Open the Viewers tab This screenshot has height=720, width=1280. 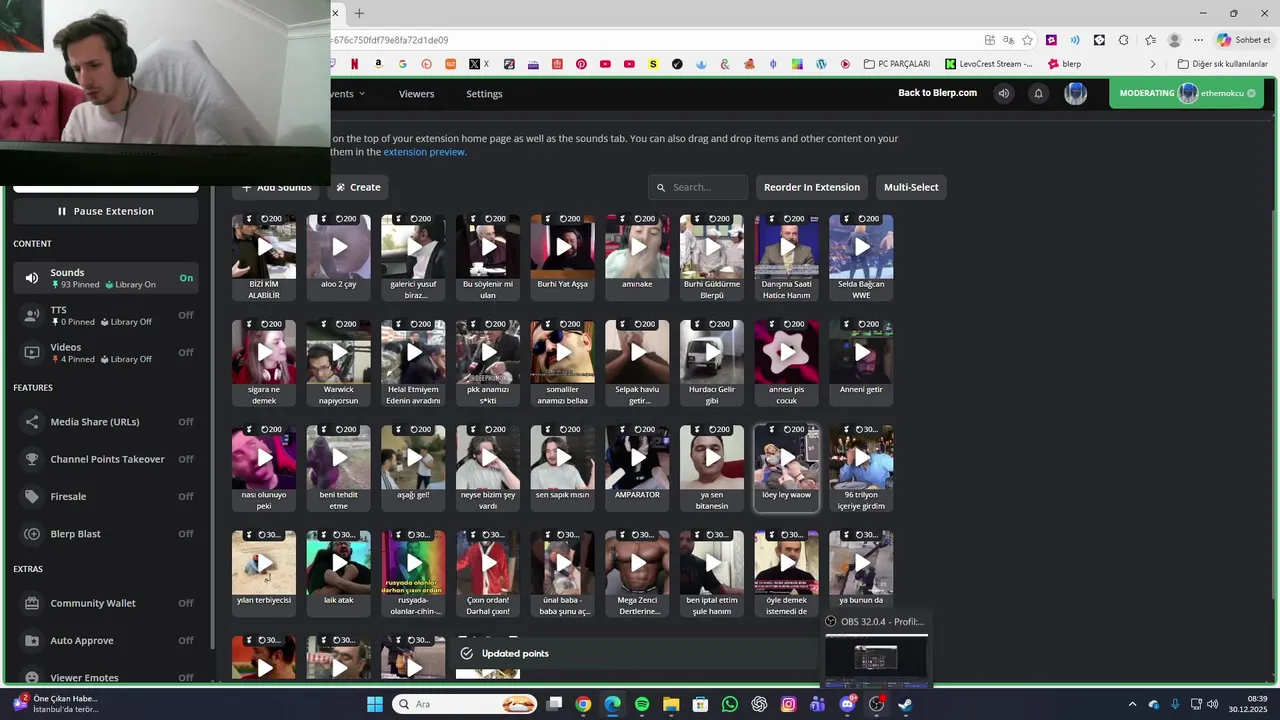[416, 94]
